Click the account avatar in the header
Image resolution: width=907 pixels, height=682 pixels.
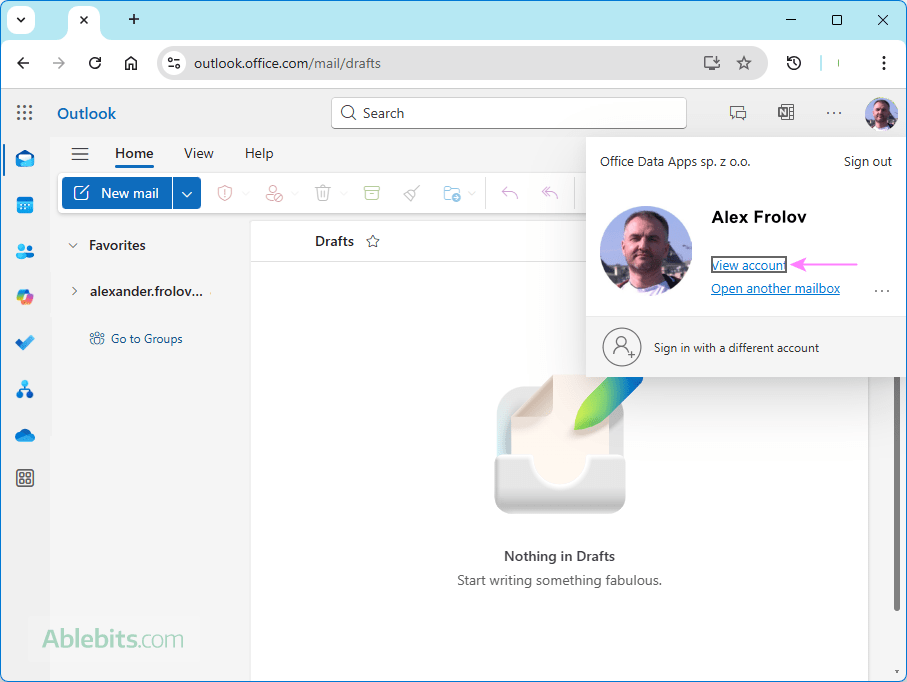coord(881,113)
